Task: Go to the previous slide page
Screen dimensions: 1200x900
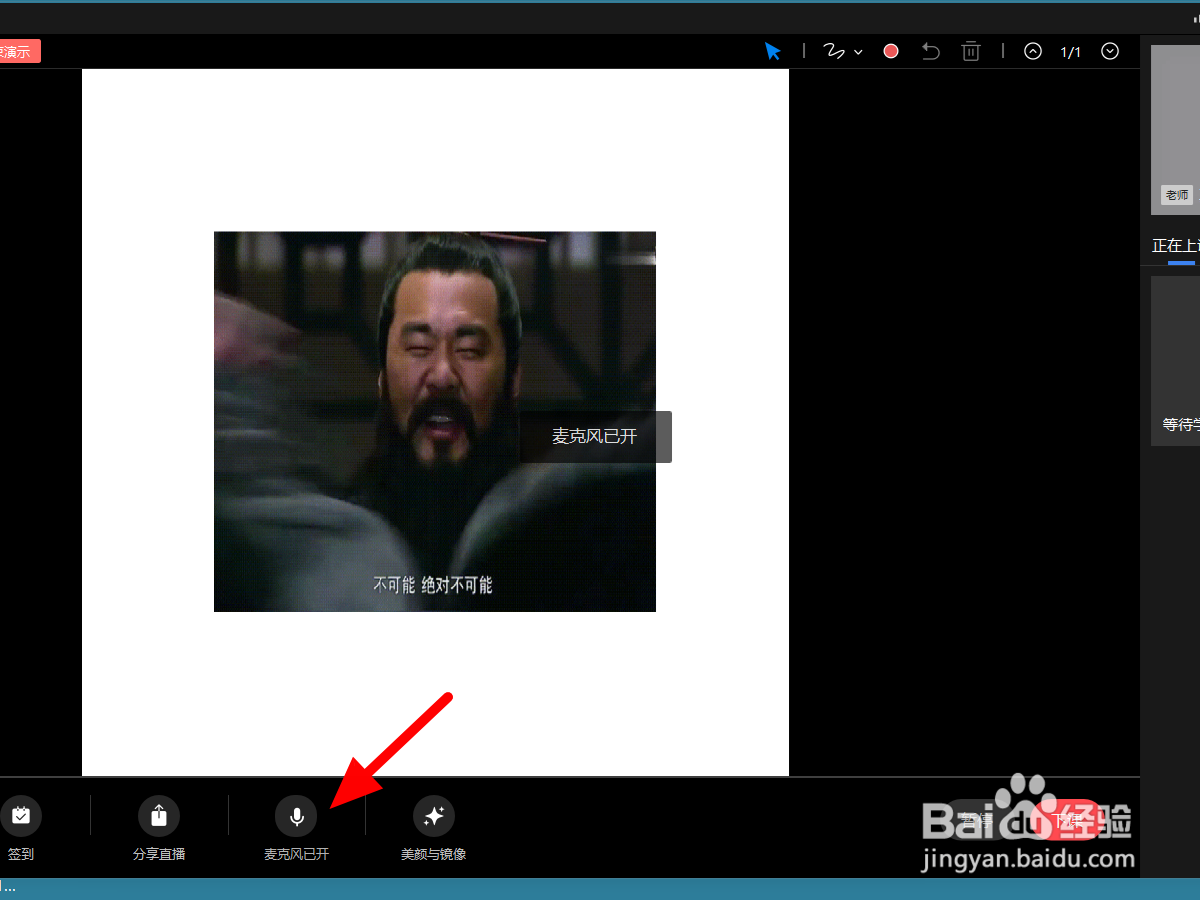Action: point(1033,51)
